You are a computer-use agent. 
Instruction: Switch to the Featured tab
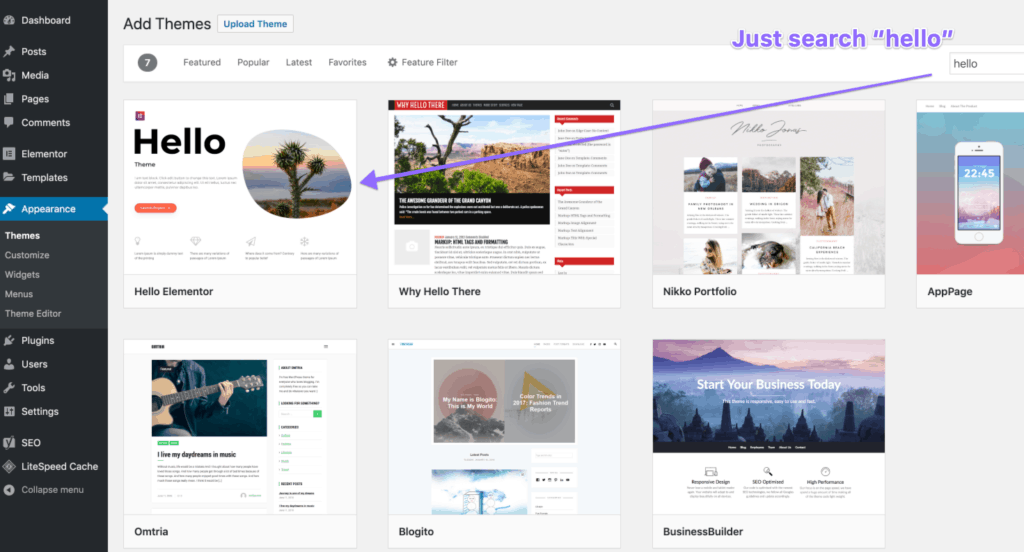(x=202, y=62)
